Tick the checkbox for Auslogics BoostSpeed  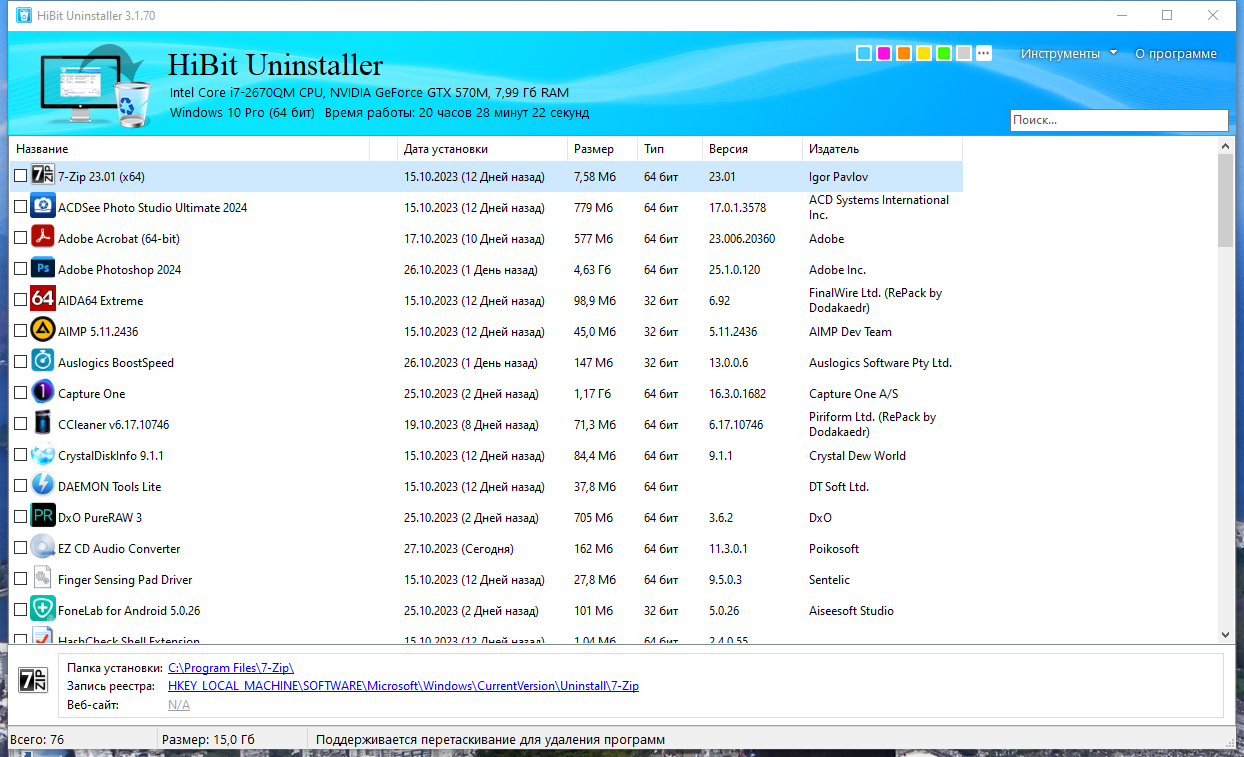coord(21,362)
